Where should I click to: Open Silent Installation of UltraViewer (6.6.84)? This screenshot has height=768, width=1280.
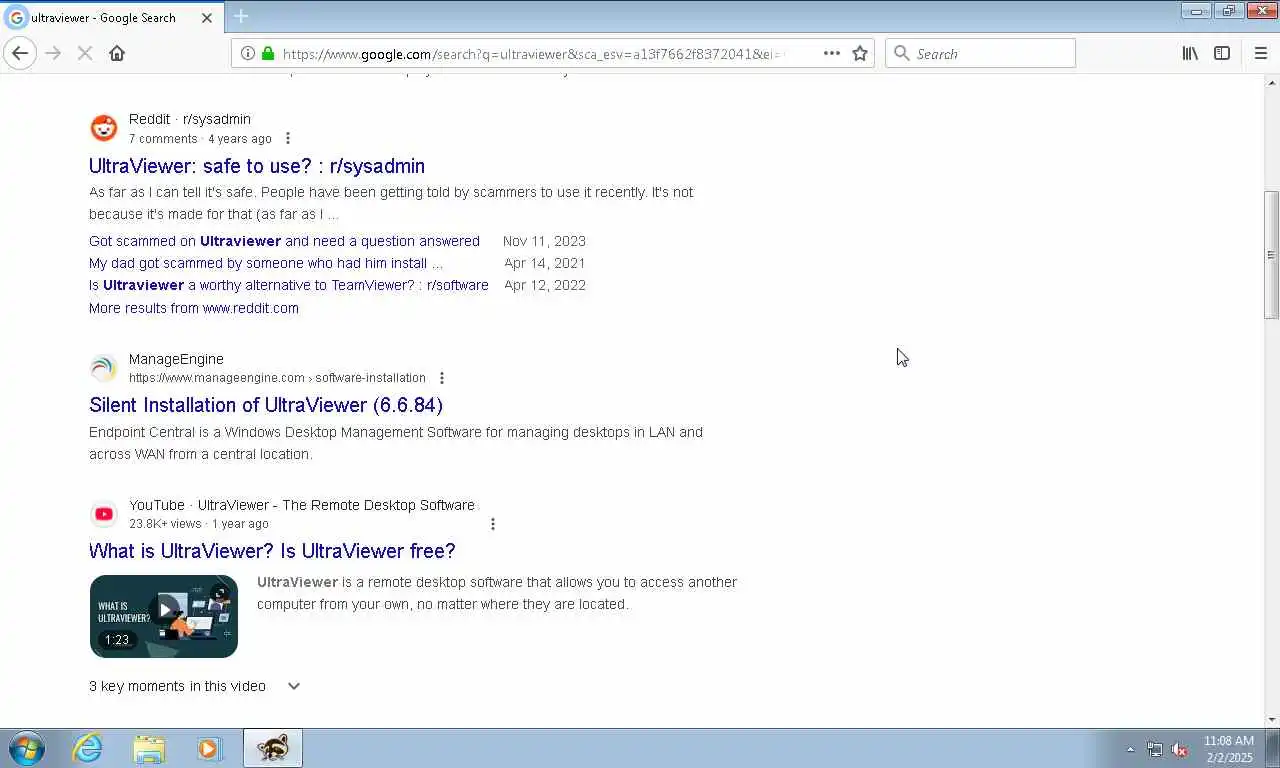266,405
